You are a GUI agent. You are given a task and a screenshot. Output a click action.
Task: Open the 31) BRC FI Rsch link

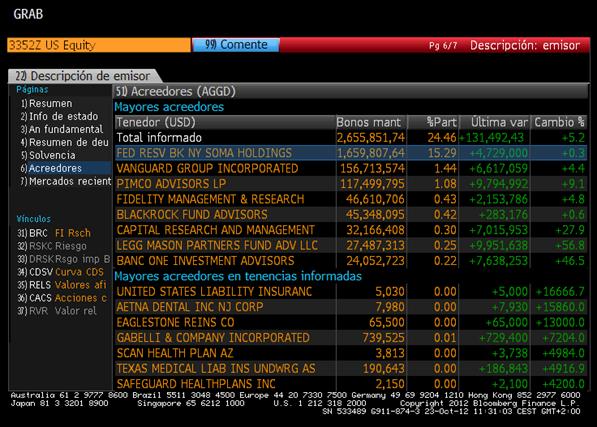click(x=54, y=233)
